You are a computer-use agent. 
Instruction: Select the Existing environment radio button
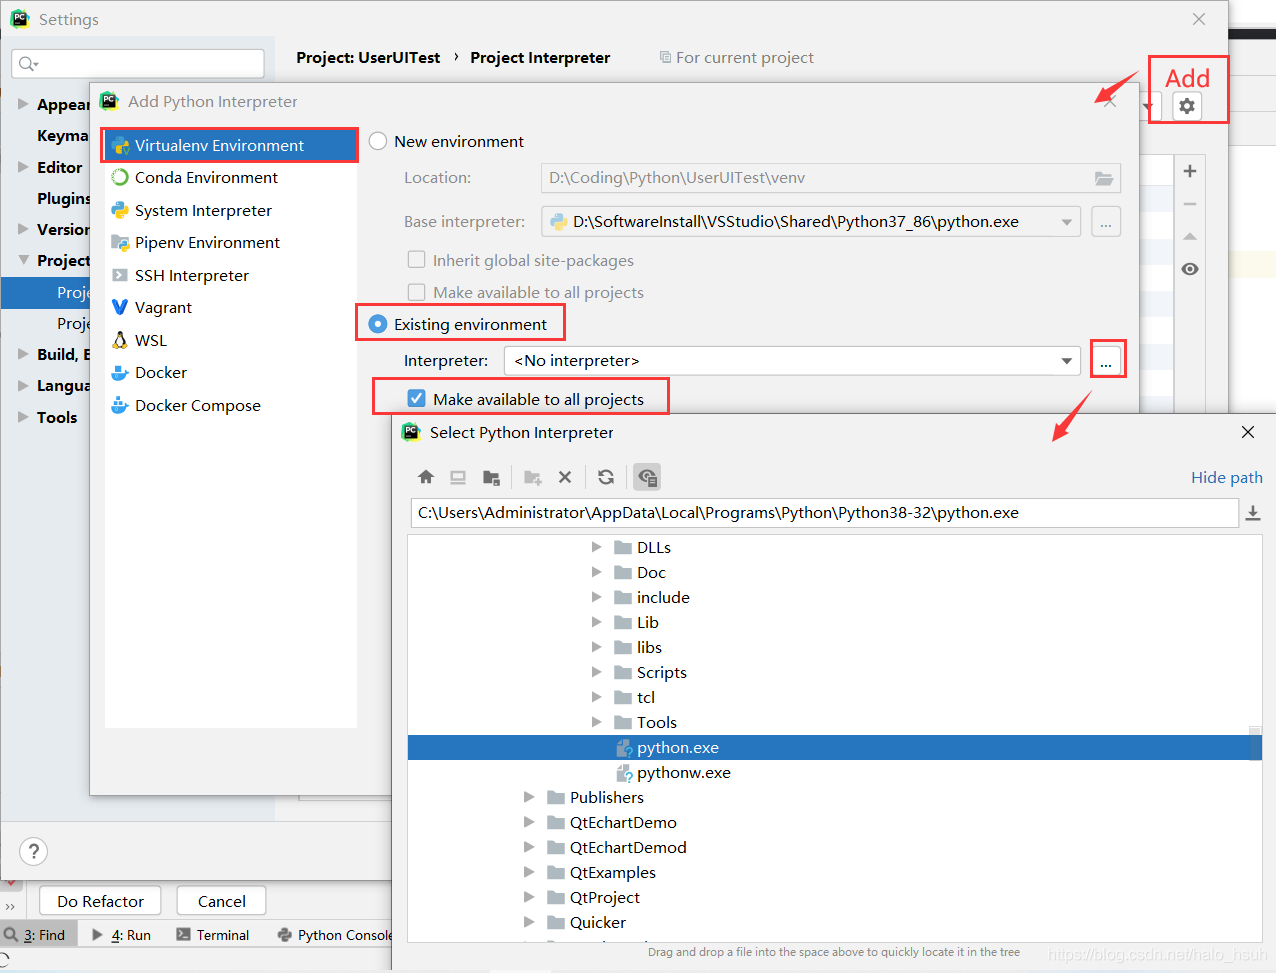tap(378, 324)
